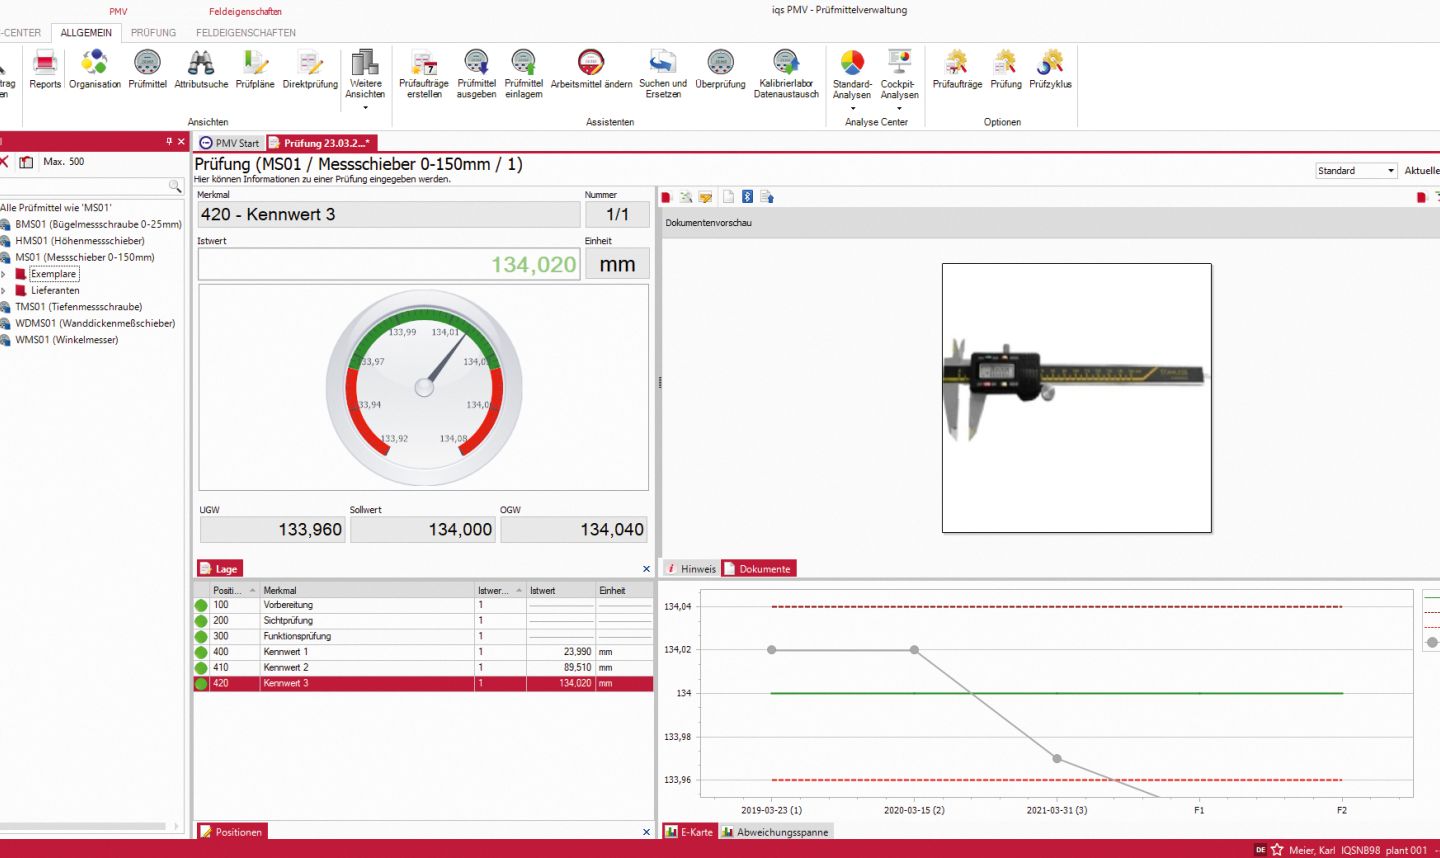Click the search magnifier in left panel
This screenshot has height=858, width=1440.
click(175, 186)
